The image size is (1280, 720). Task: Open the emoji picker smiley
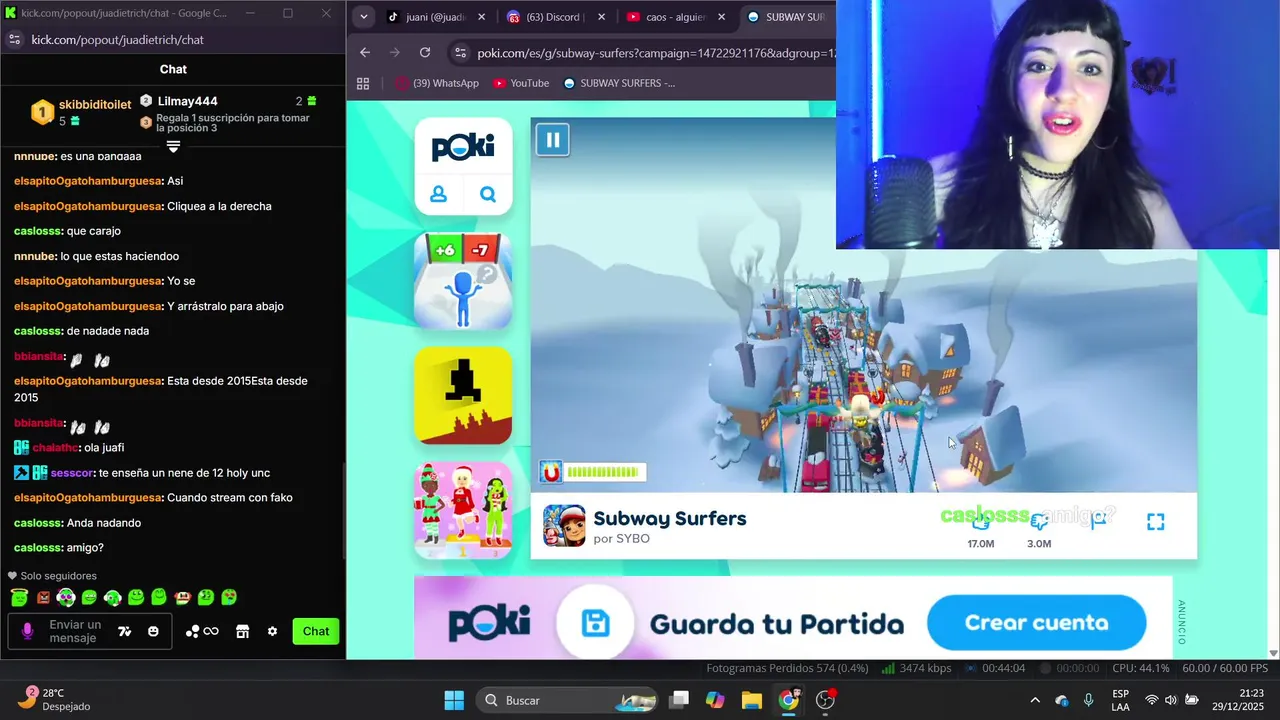coord(153,631)
